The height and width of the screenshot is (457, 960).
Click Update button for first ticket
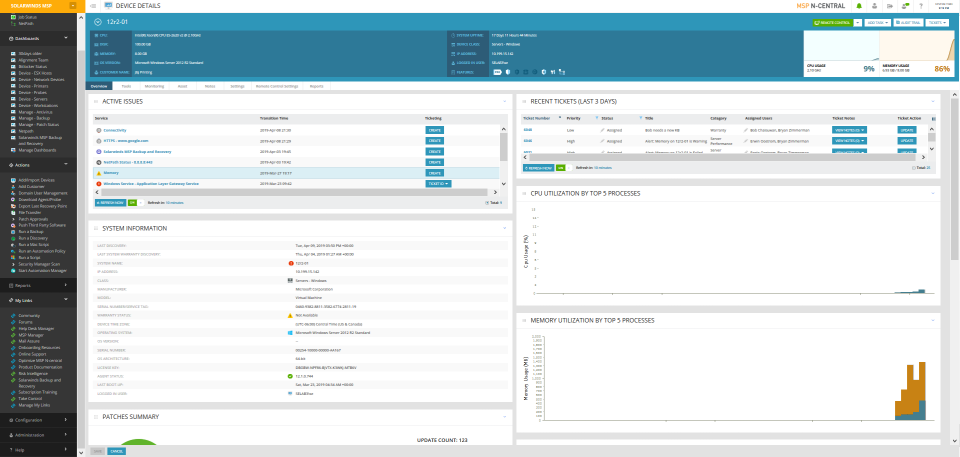click(x=907, y=130)
